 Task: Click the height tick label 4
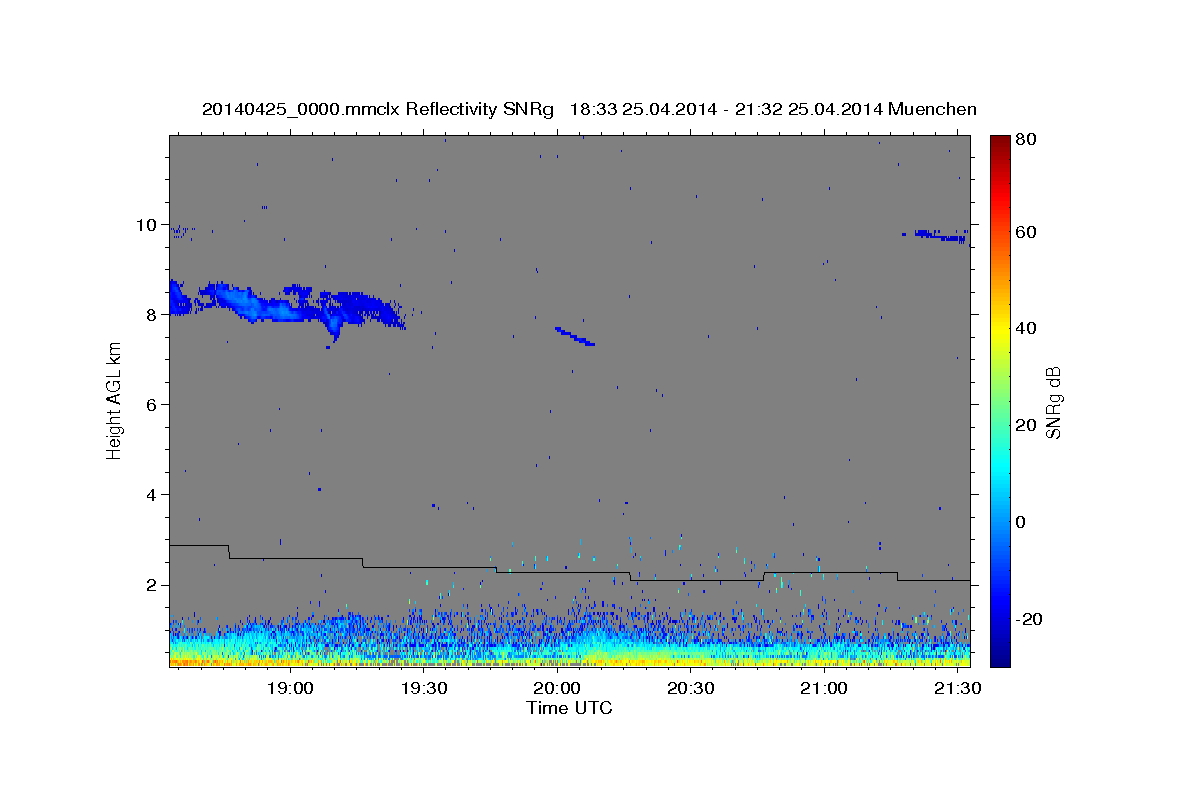click(152, 495)
